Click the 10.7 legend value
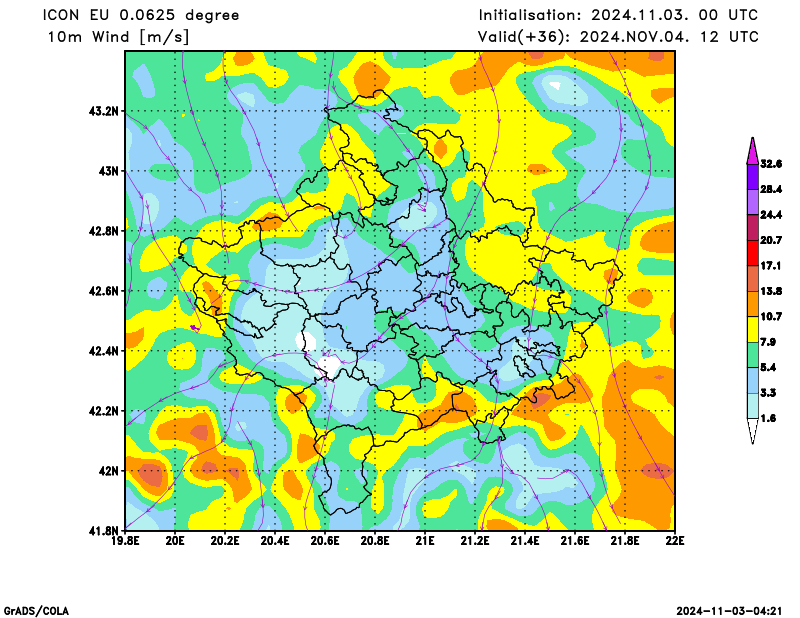This screenshot has width=800, height=618. (771, 316)
